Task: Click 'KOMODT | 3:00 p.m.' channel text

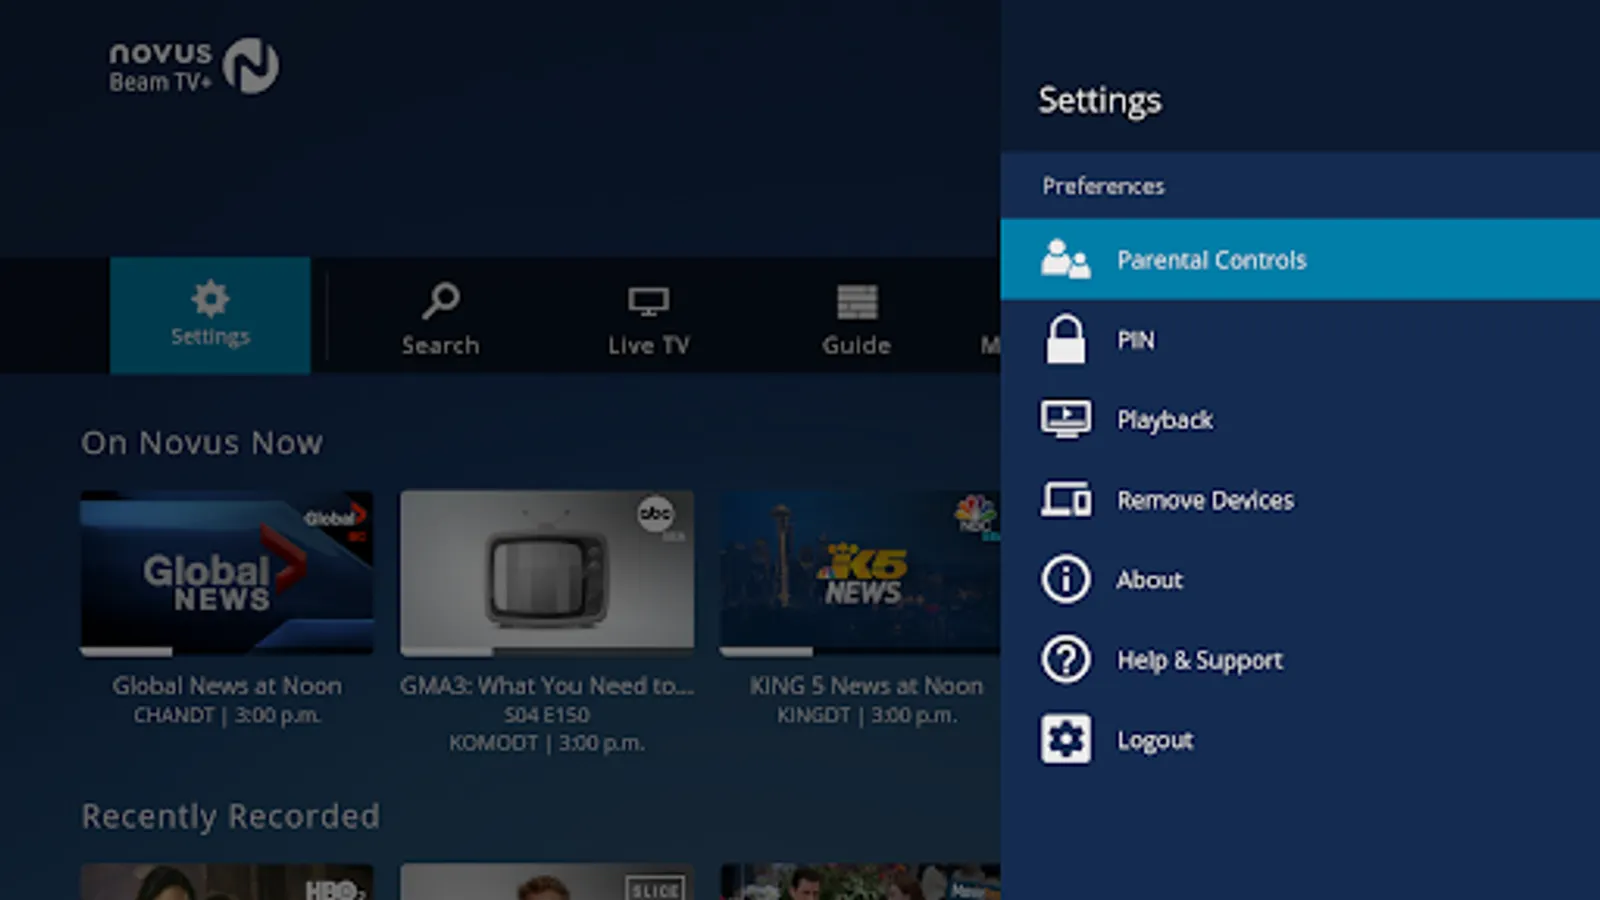Action: [547, 743]
